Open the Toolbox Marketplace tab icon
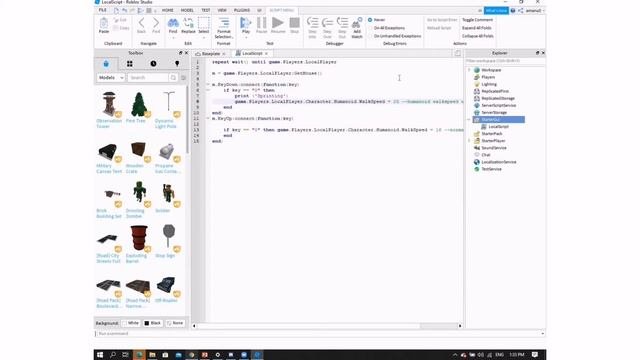Screen dimensions: 640x360 click(106, 64)
